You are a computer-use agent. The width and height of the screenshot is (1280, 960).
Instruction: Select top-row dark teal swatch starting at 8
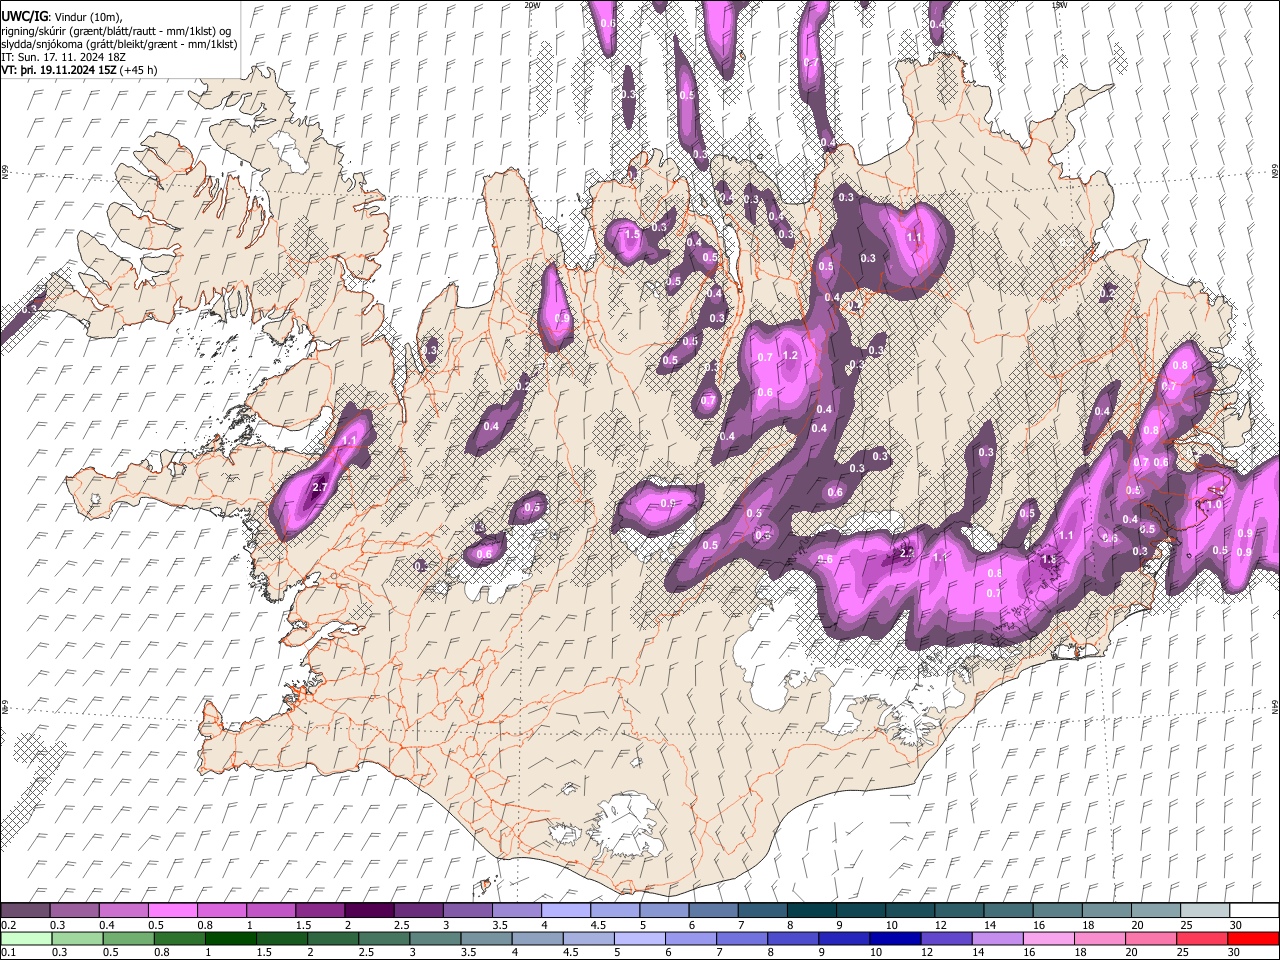coord(812,910)
